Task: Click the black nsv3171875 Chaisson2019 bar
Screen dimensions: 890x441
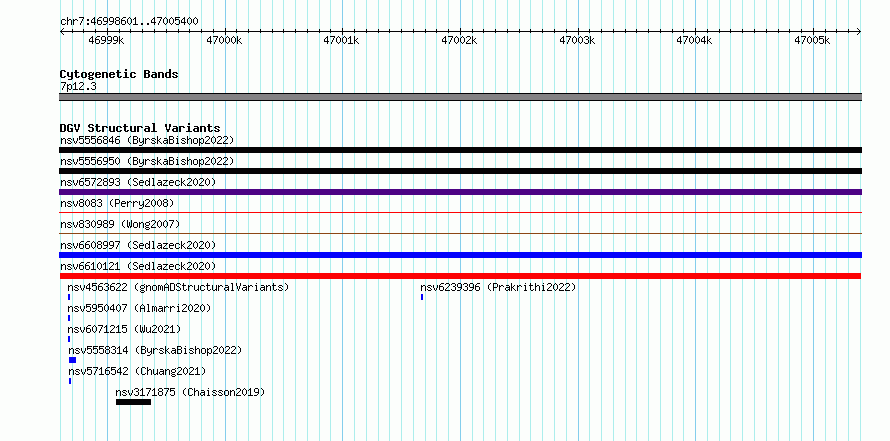Action: coord(133,402)
